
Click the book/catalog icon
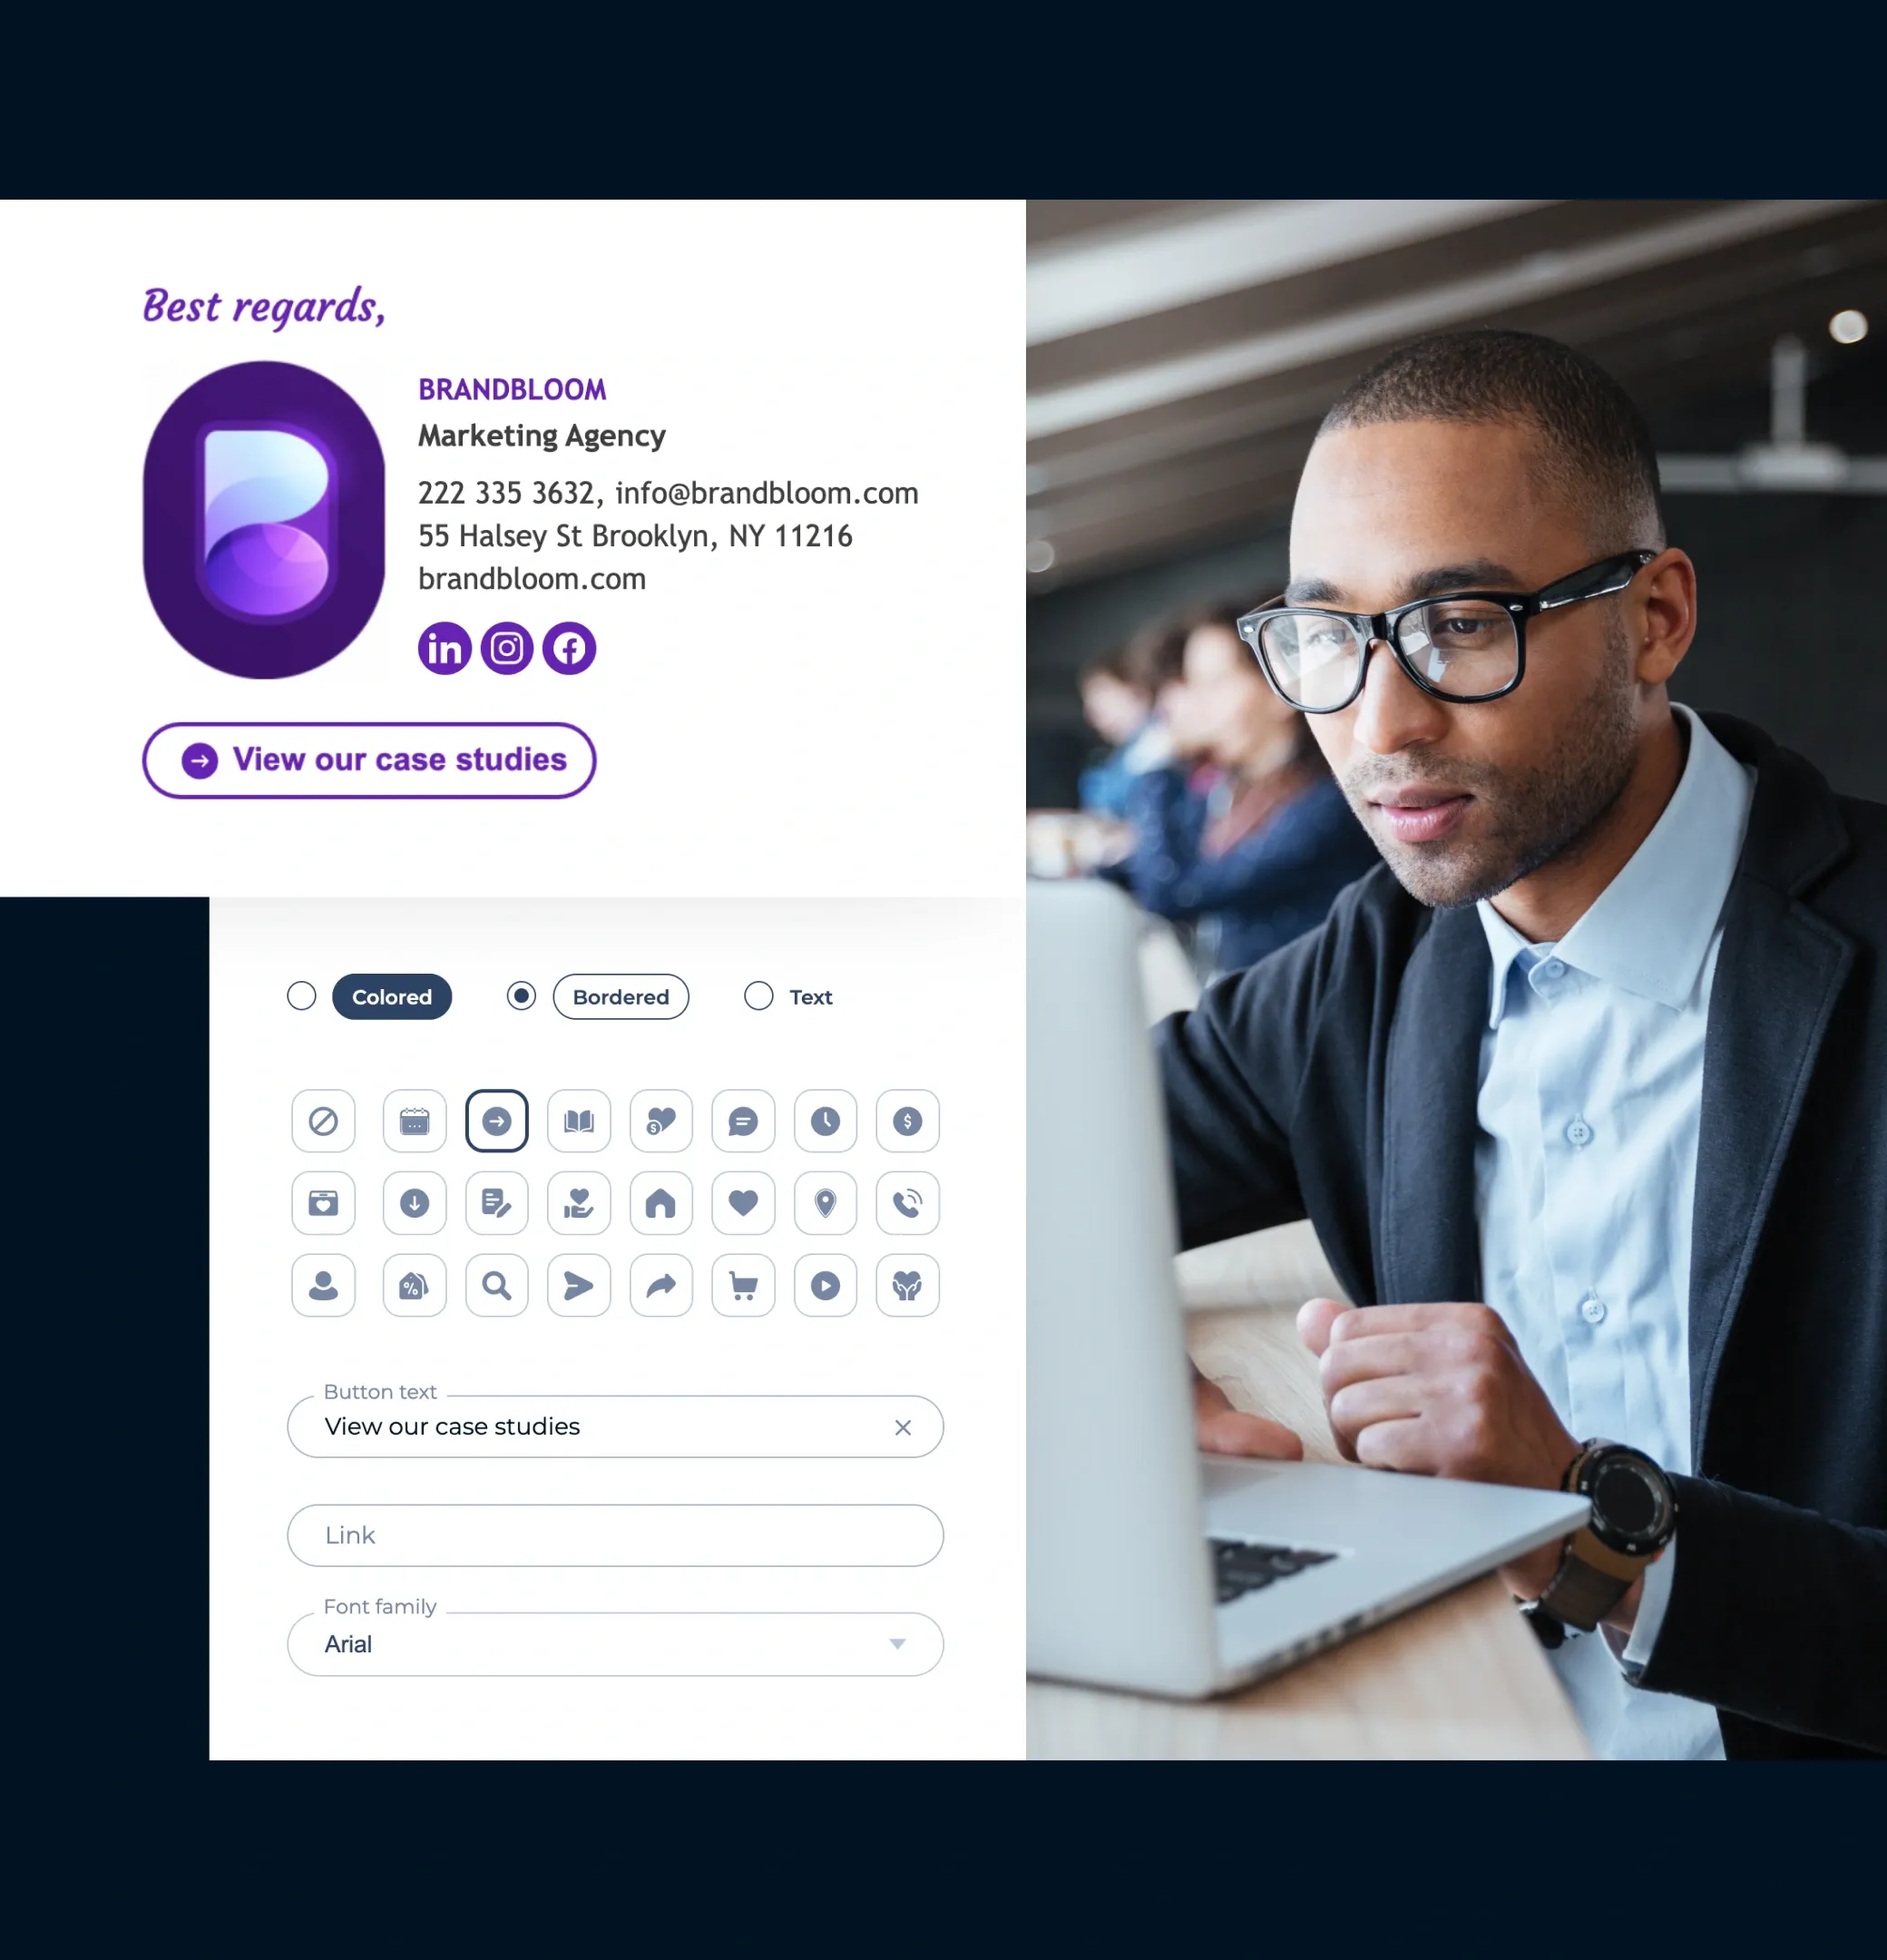(577, 1120)
